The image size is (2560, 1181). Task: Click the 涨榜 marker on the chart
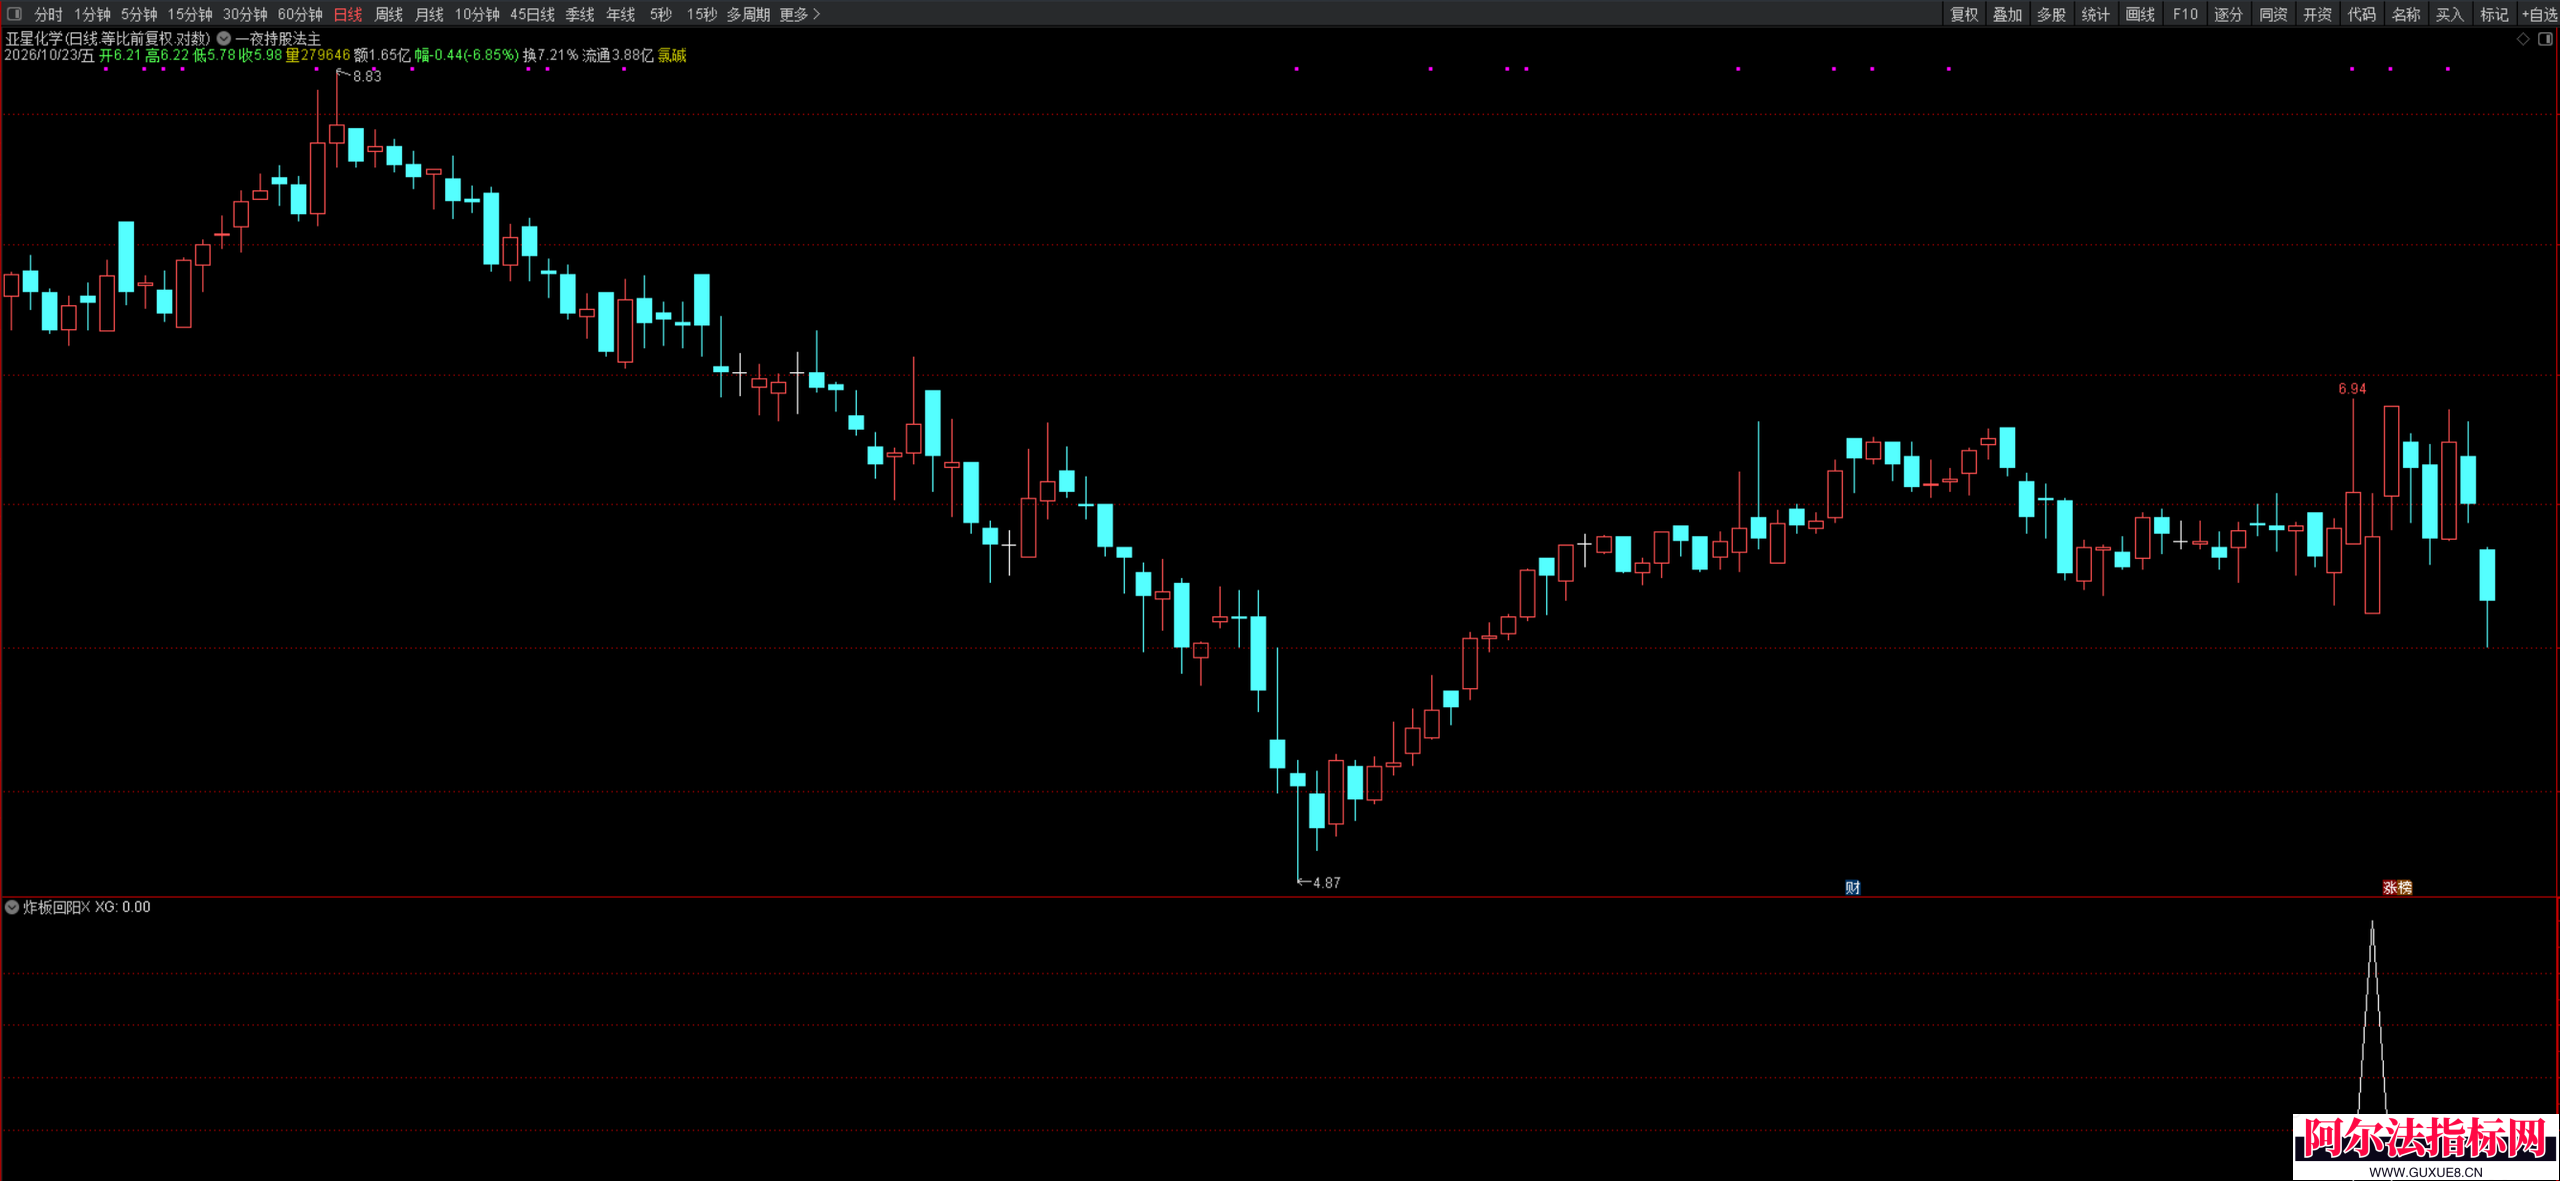[2397, 887]
